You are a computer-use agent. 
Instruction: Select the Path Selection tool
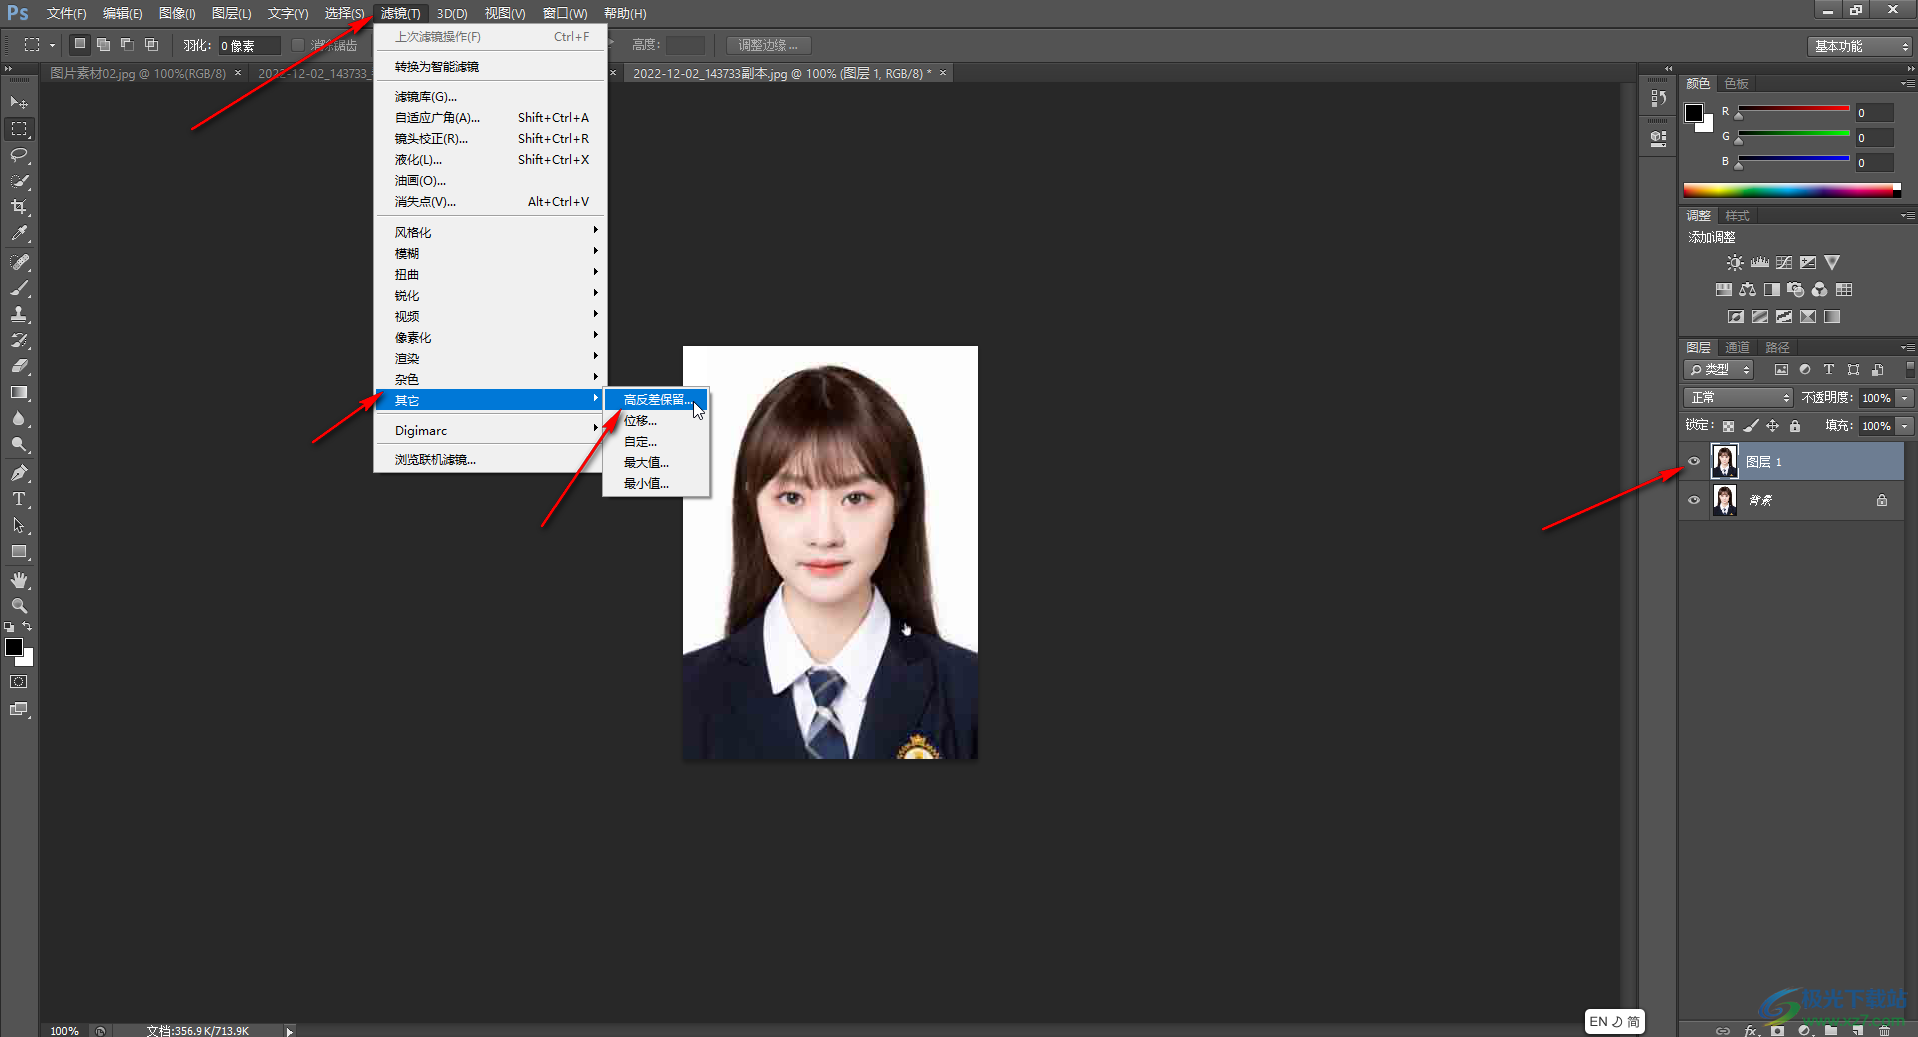coord(19,525)
